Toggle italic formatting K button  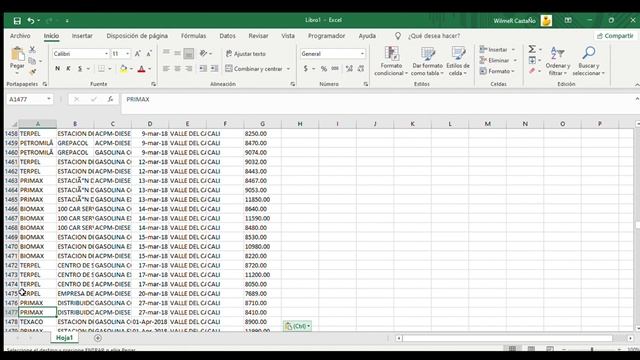pos(69,69)
